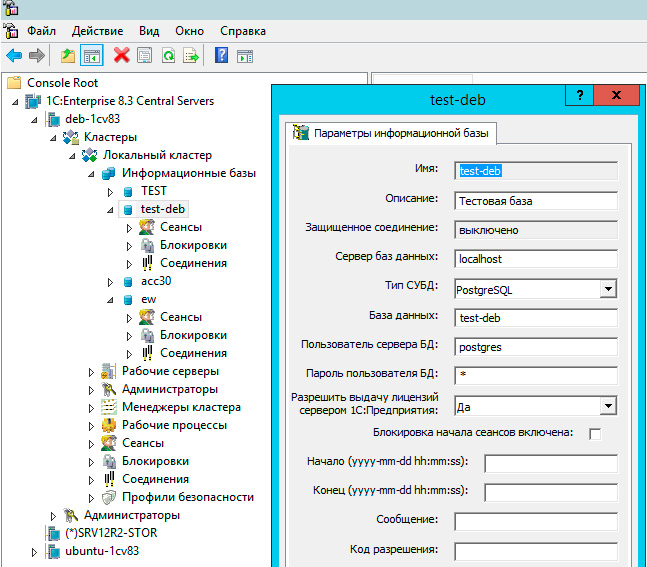
Task: Expand the TEST infobase node
Action: [x=110, y=191]
